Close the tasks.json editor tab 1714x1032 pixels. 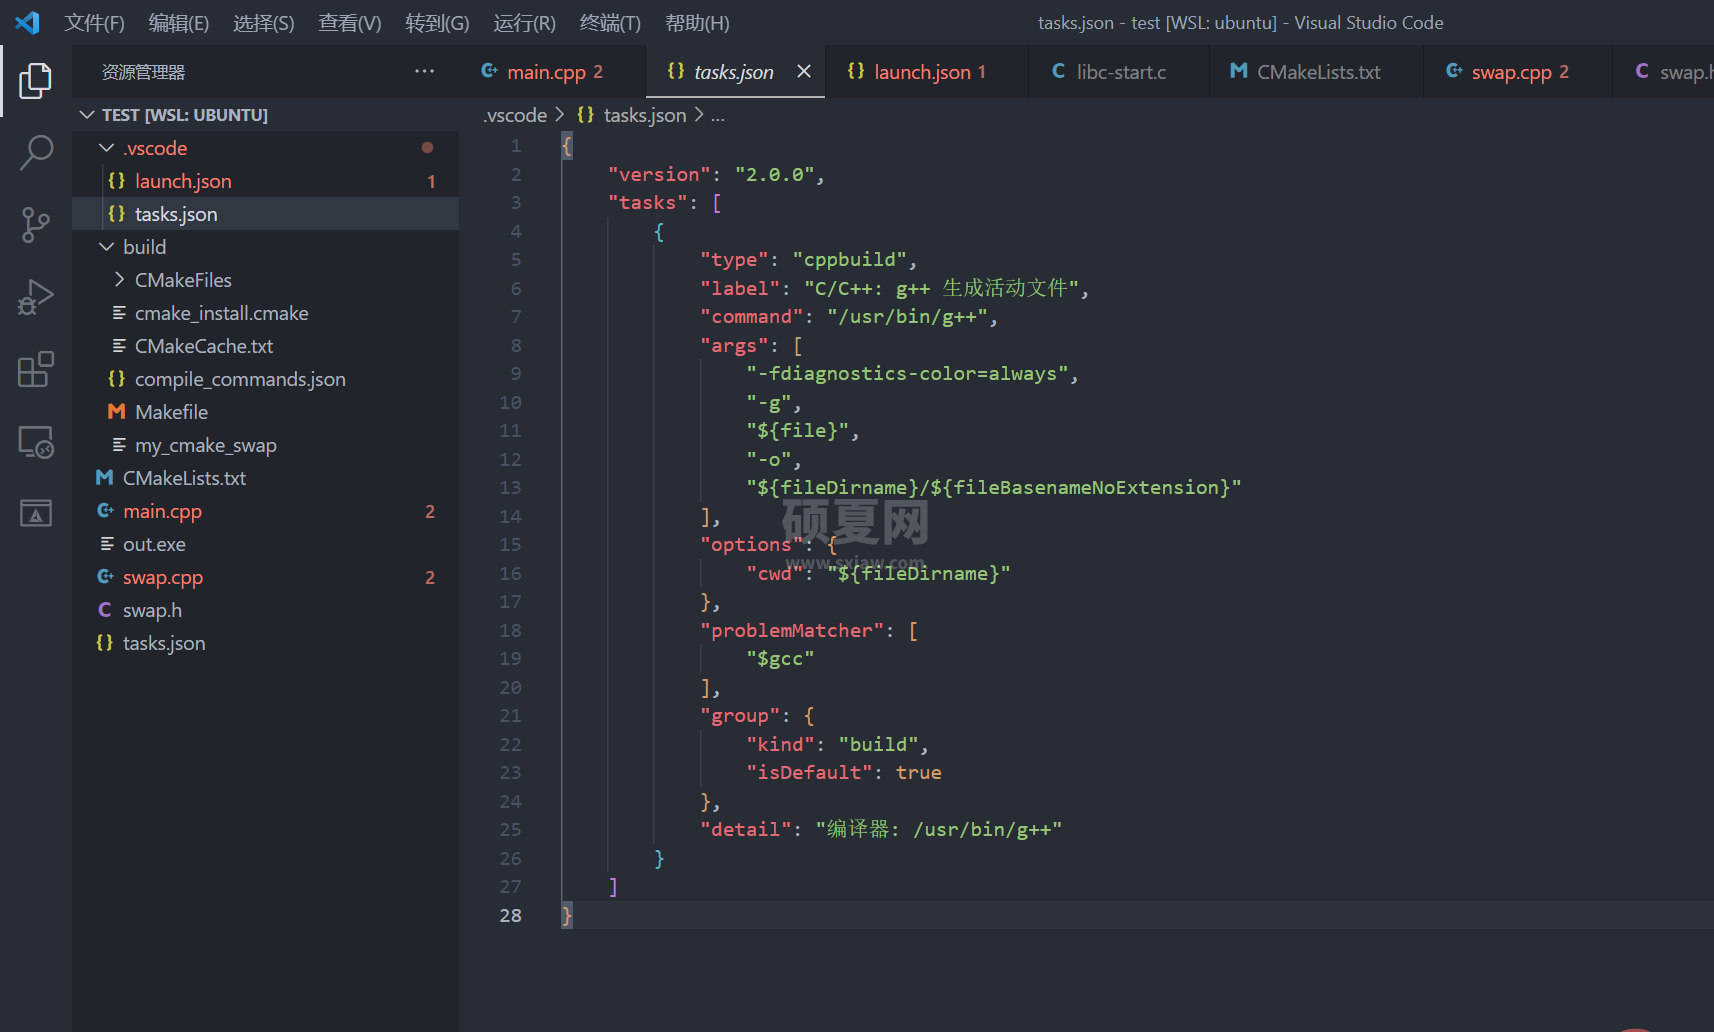pos(803,71)
